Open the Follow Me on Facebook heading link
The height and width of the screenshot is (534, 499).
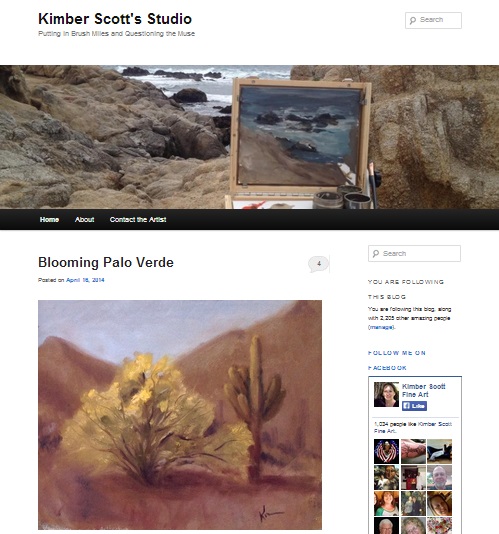tap(397, 360)
